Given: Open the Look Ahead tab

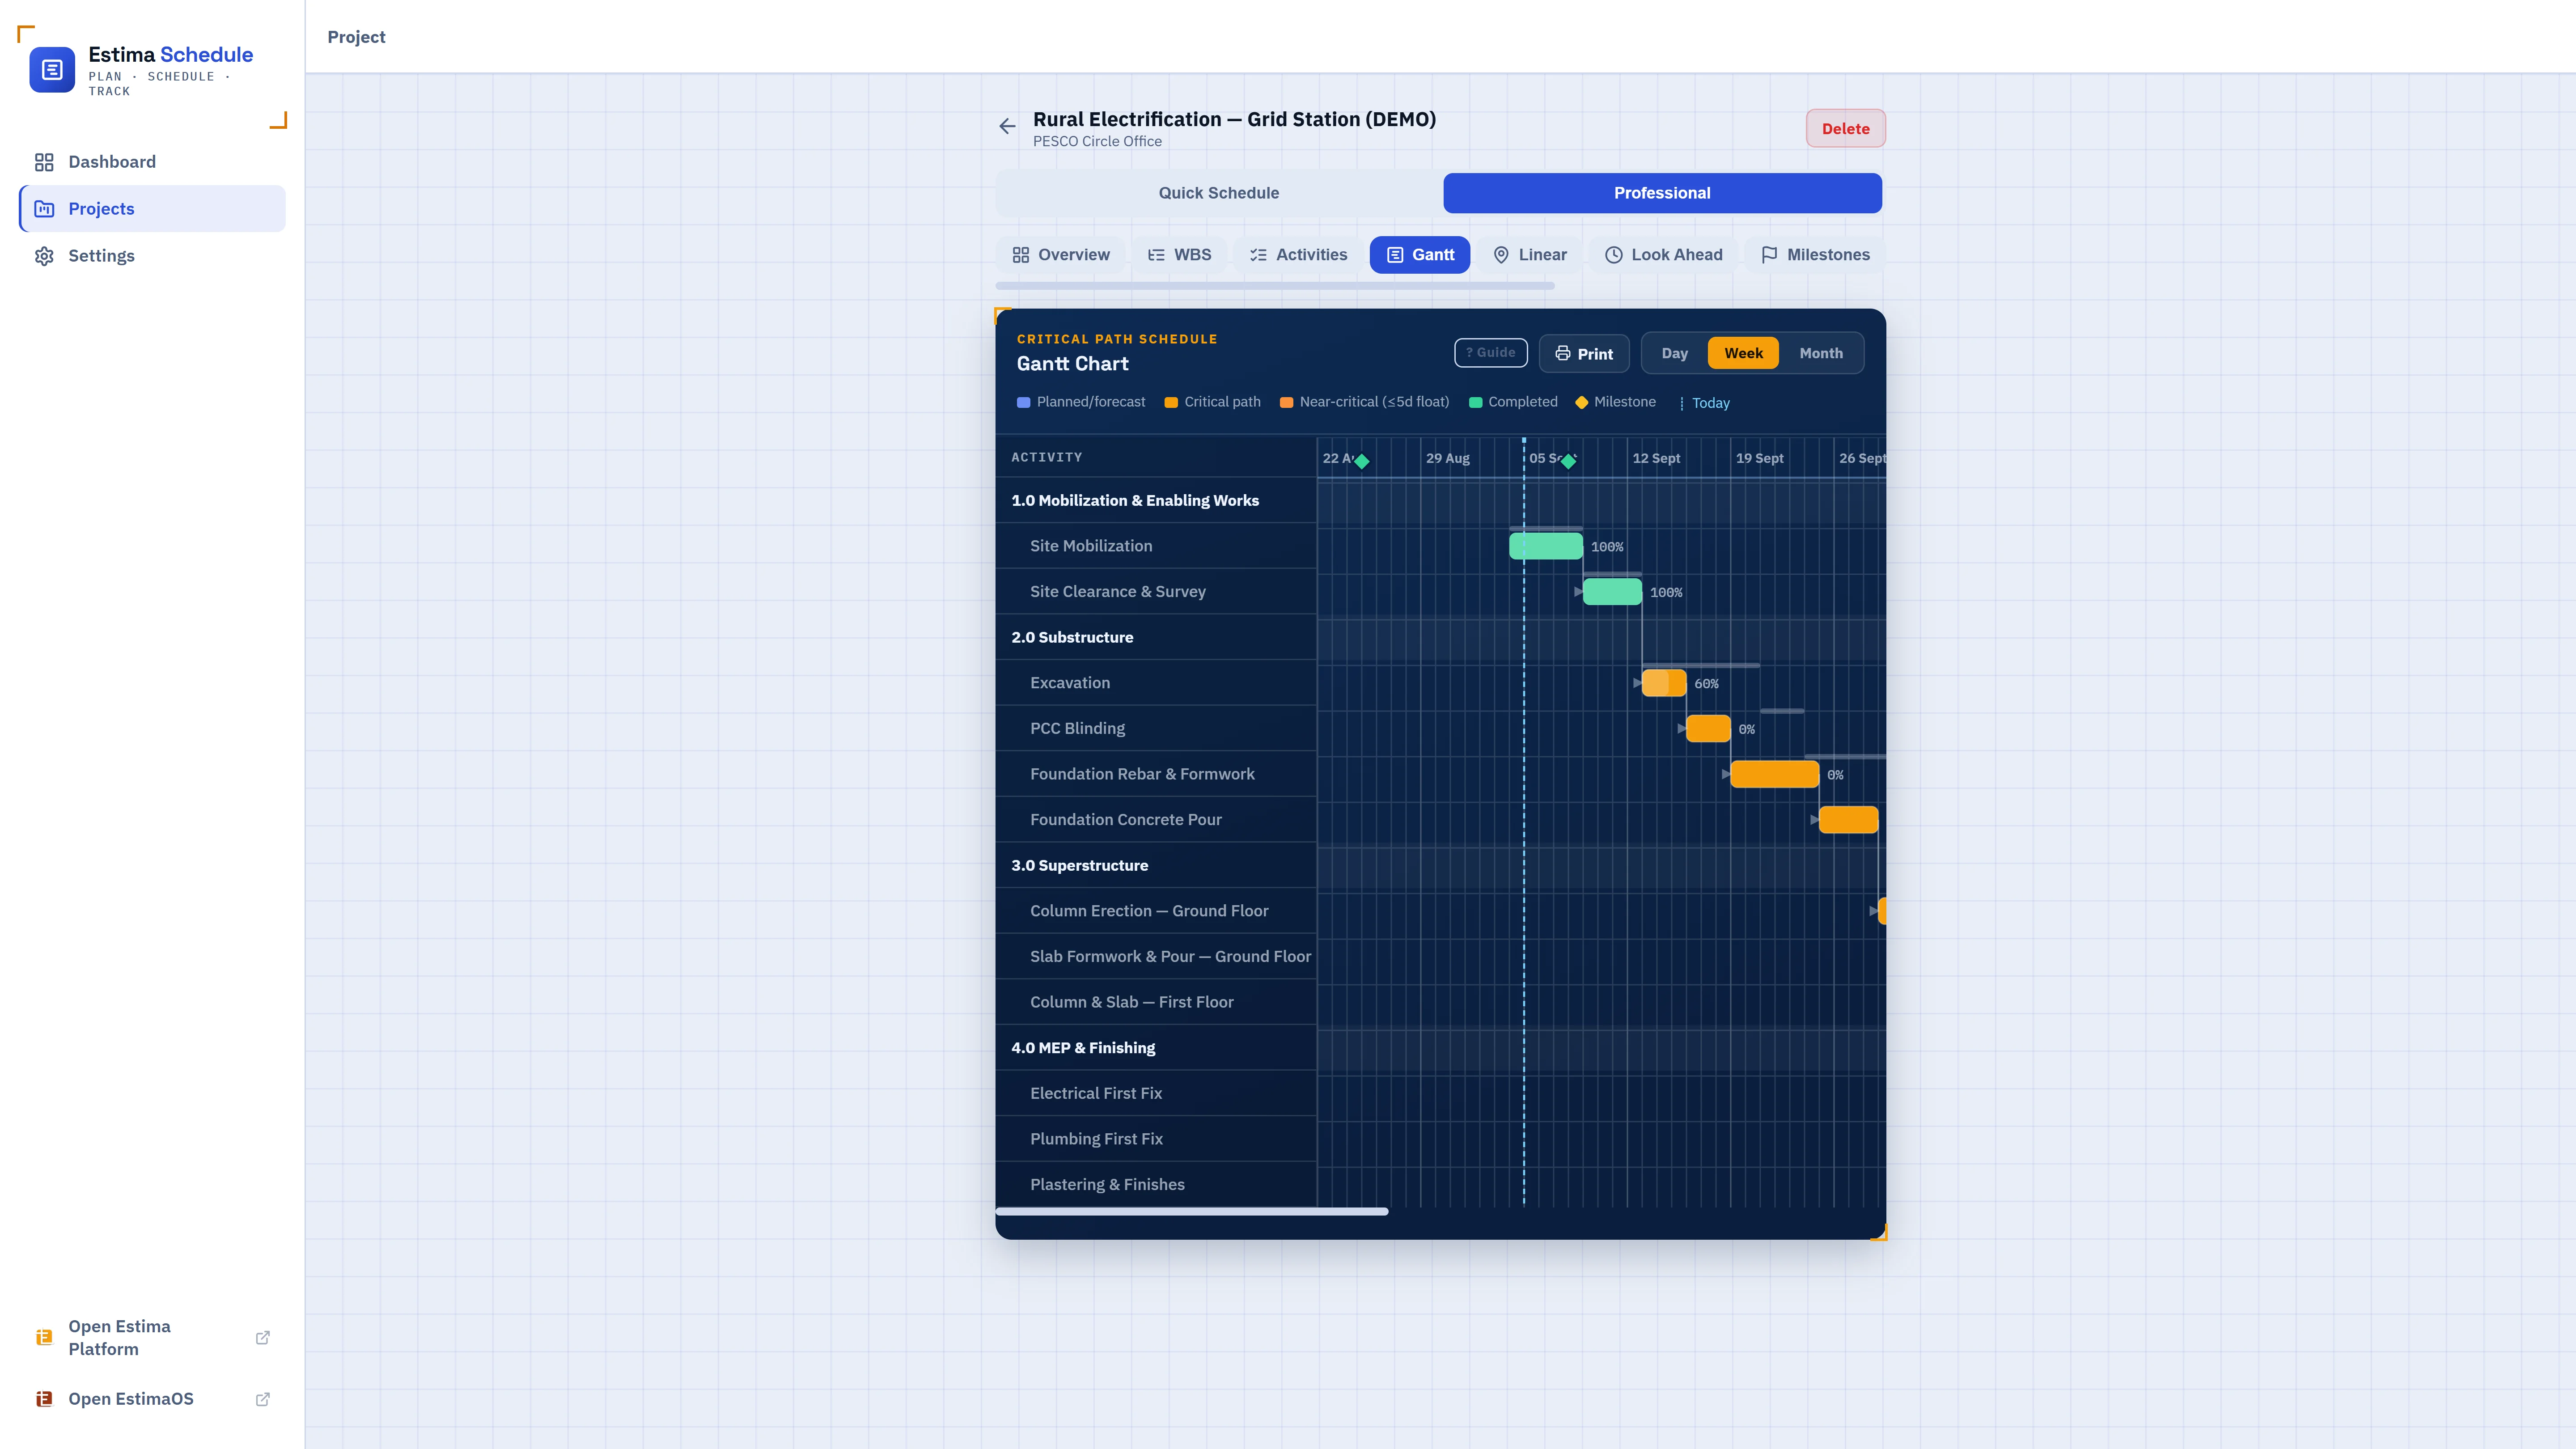Looking at the screenshot, I should [1663, 255].
